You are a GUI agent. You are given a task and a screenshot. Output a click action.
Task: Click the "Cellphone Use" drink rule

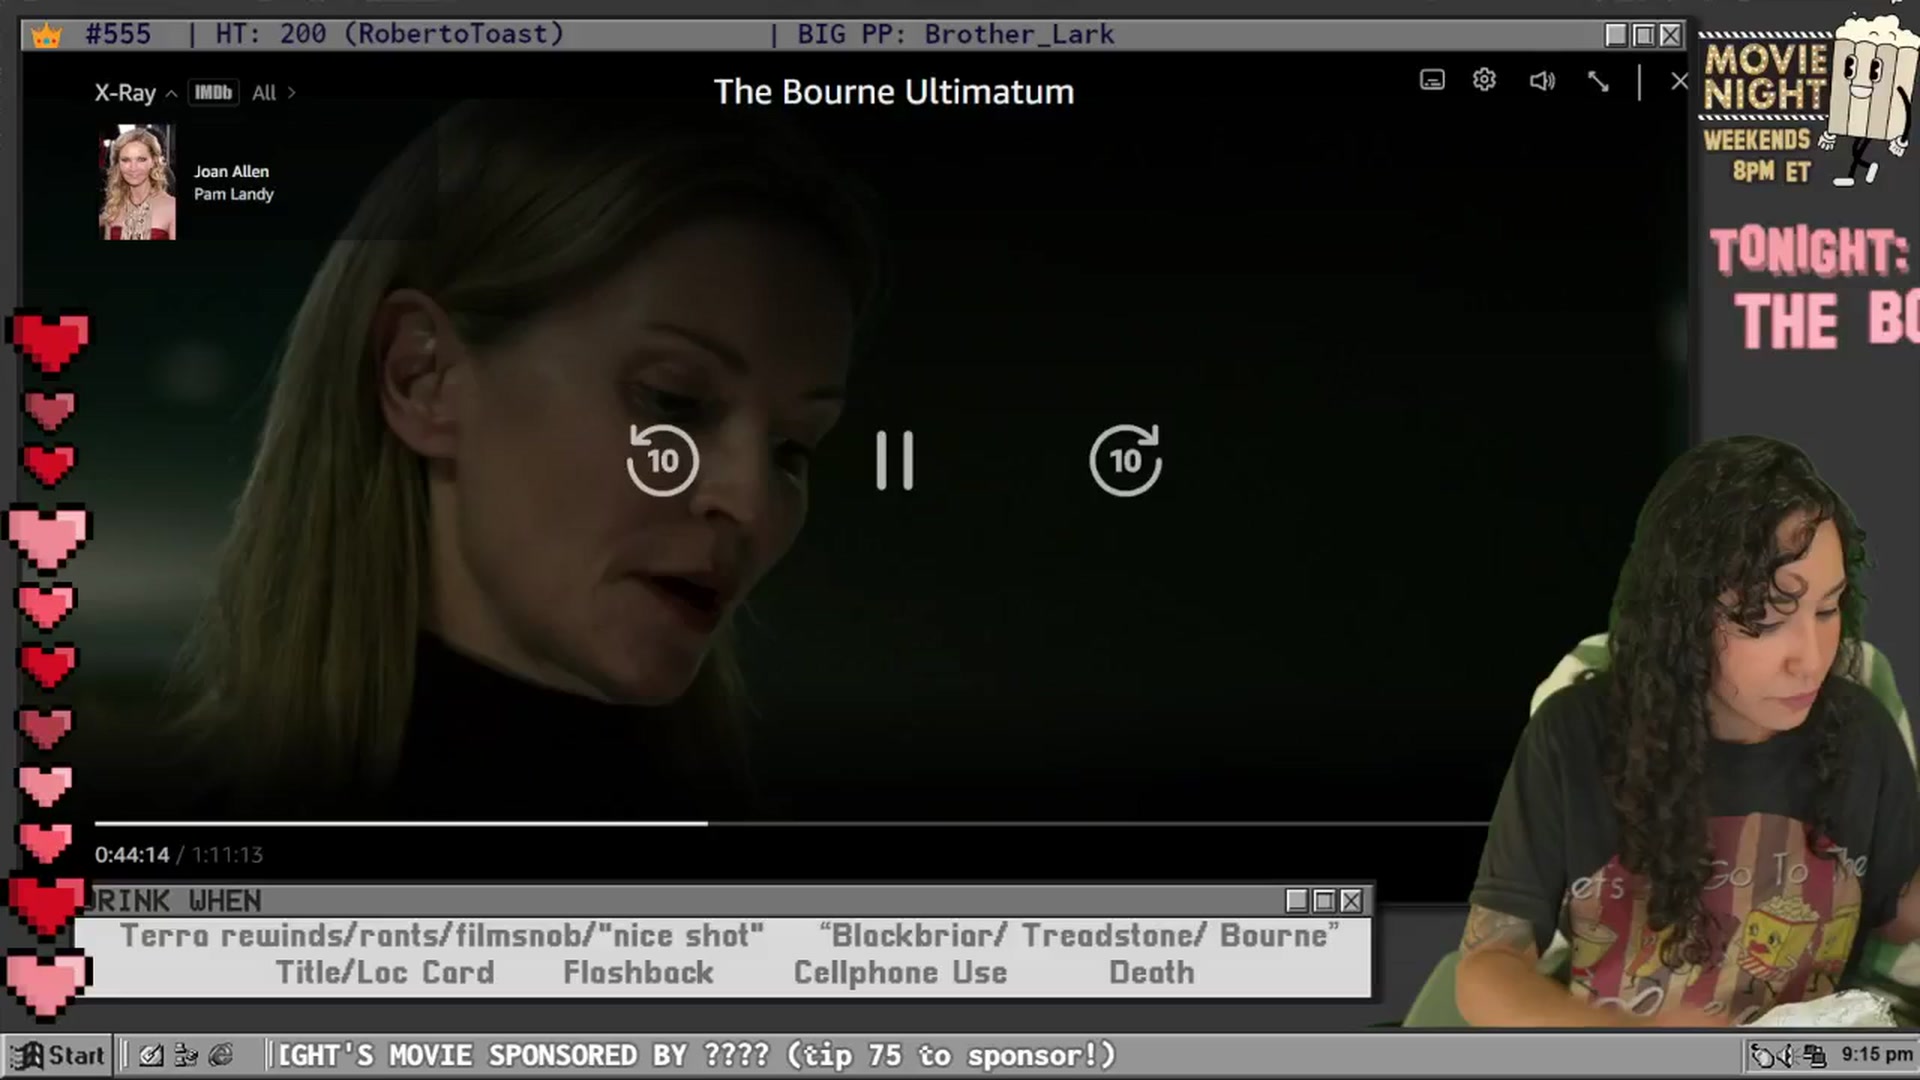coord(900,973)
